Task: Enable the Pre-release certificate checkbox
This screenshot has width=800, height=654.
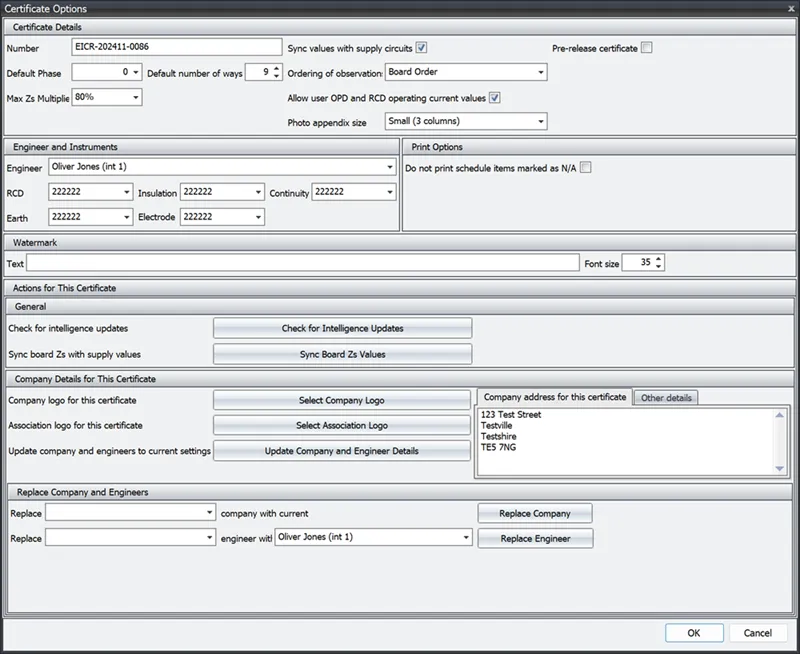Action: click(x=648, y=47)
